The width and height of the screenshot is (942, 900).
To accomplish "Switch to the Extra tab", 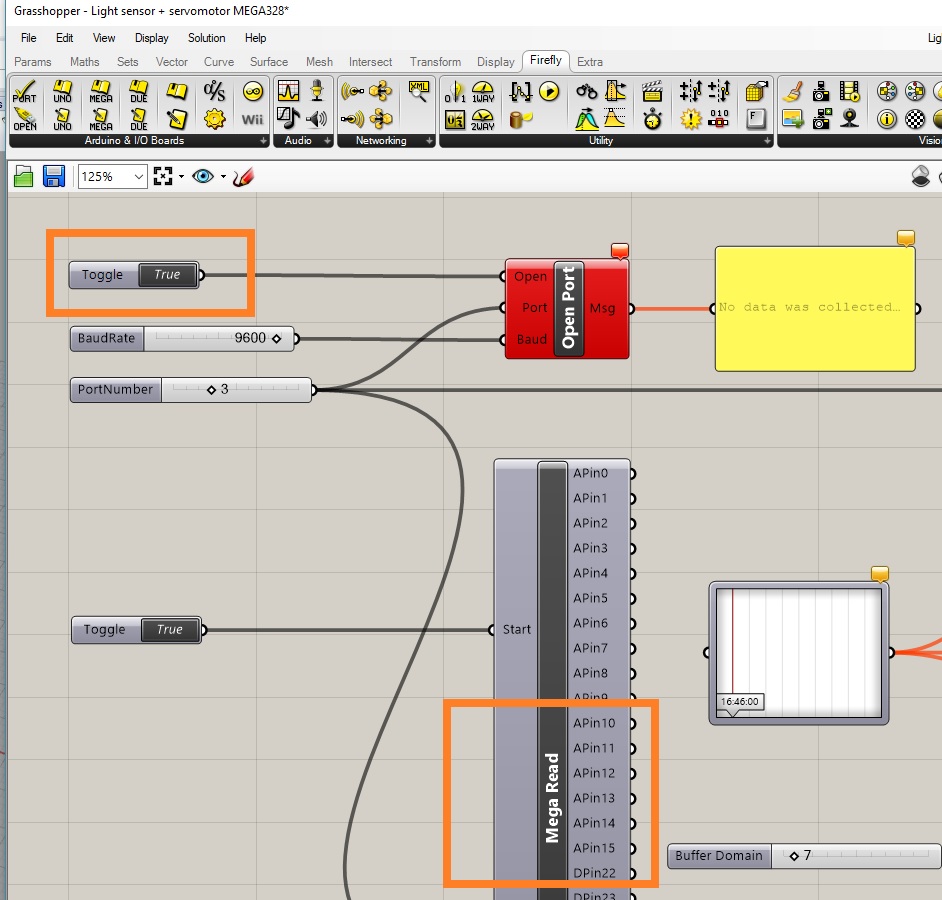I will click(x=590, y=62).
